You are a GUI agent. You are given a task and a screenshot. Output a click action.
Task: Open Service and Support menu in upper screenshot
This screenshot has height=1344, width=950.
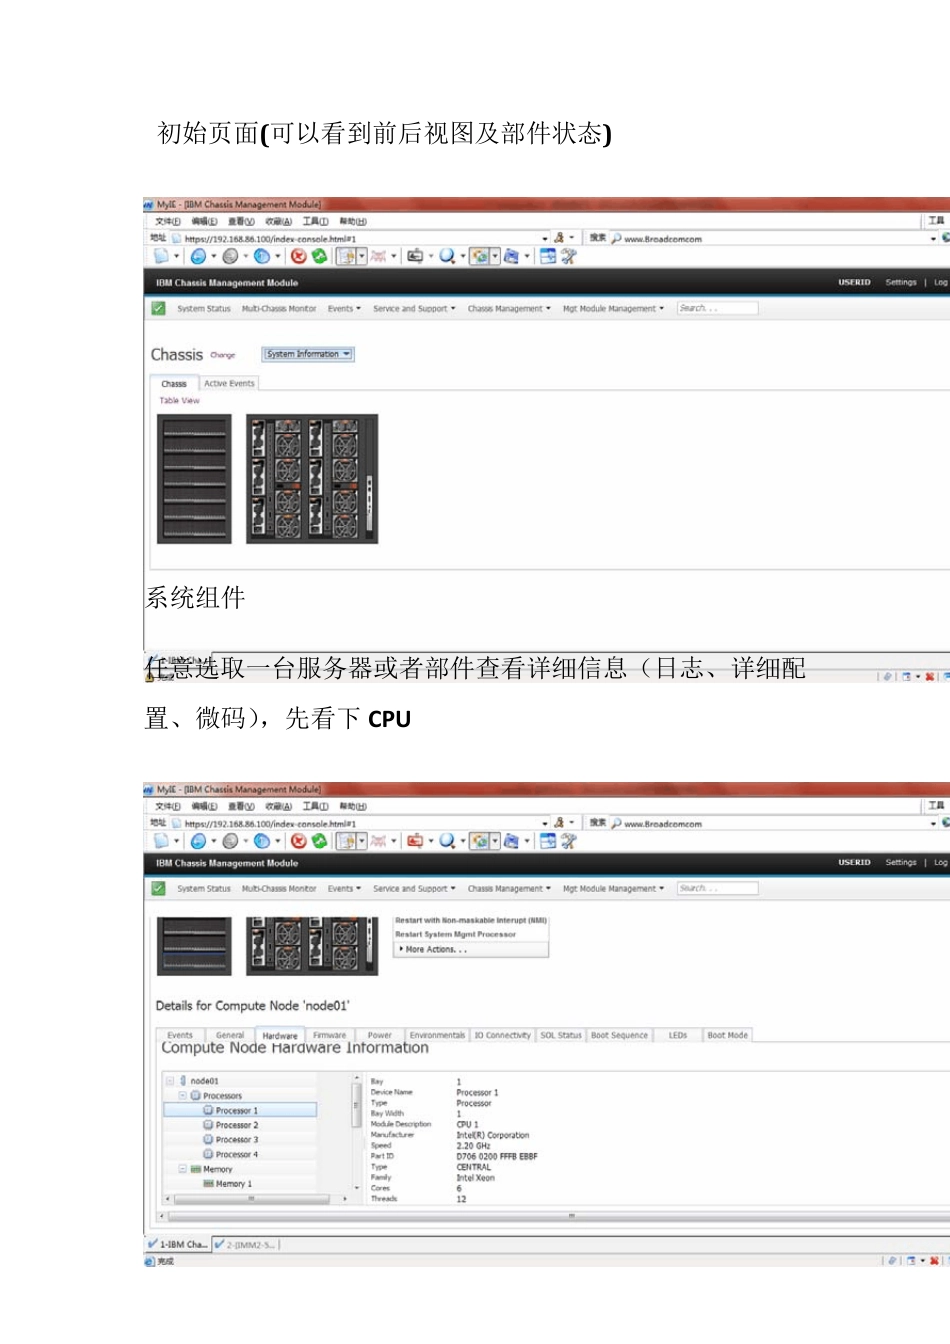(x=414, y=308)
